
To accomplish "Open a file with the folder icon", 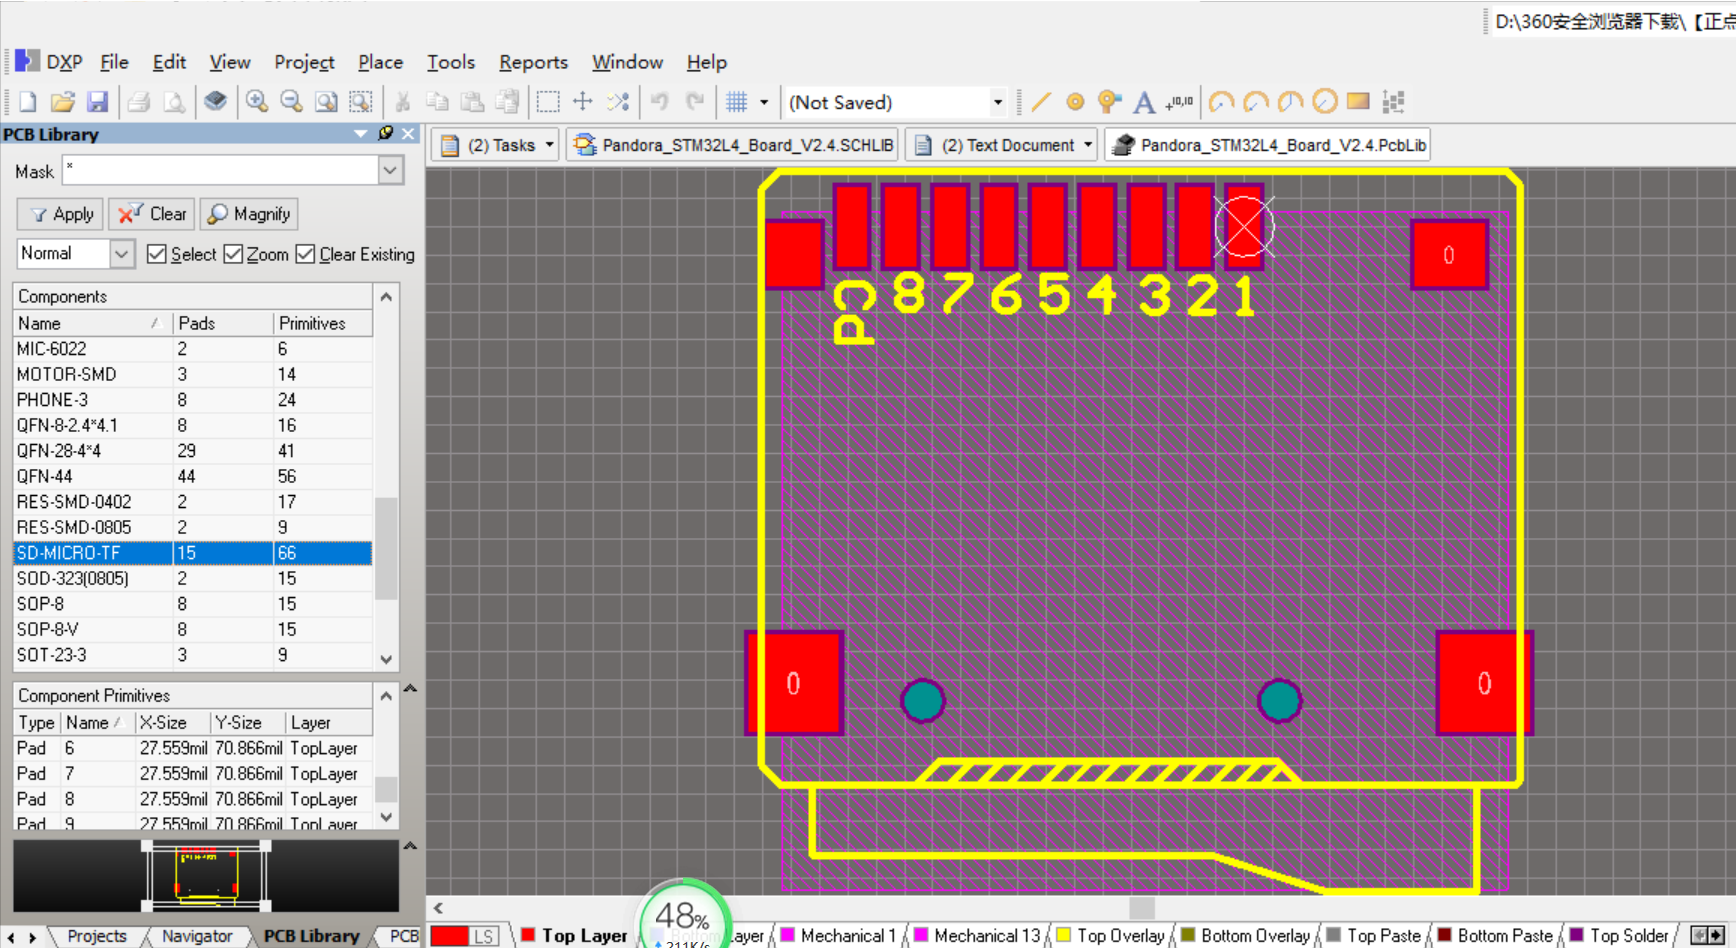I will click(62, 102).
